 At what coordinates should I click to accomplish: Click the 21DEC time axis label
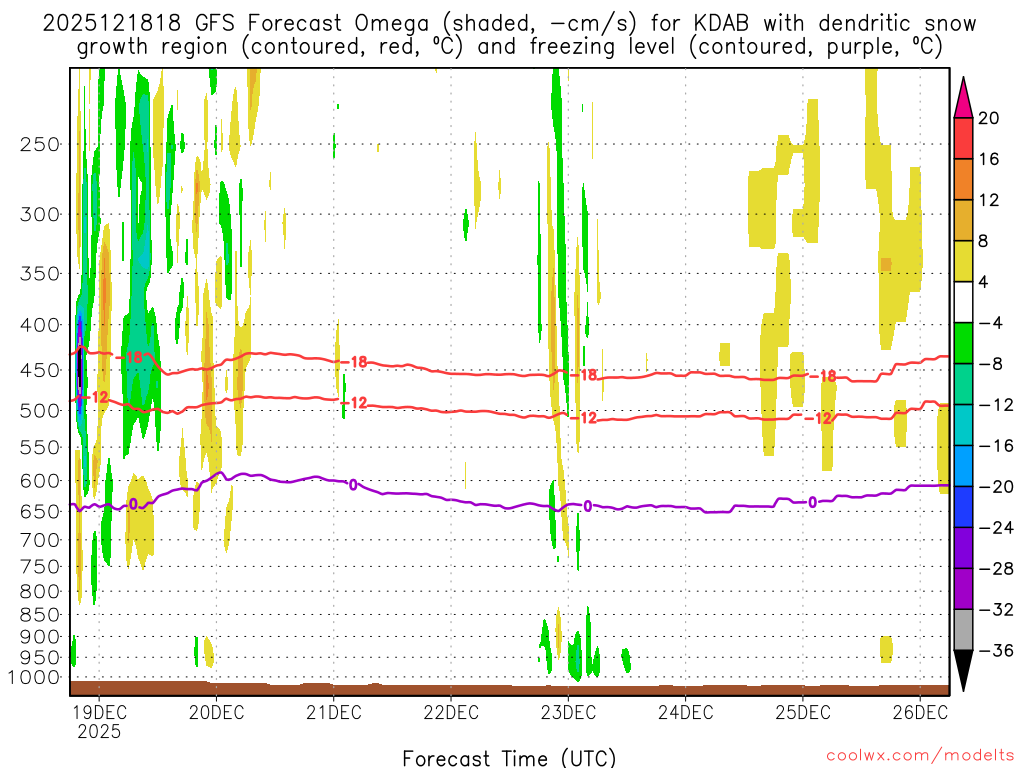[x=334, y=712]
